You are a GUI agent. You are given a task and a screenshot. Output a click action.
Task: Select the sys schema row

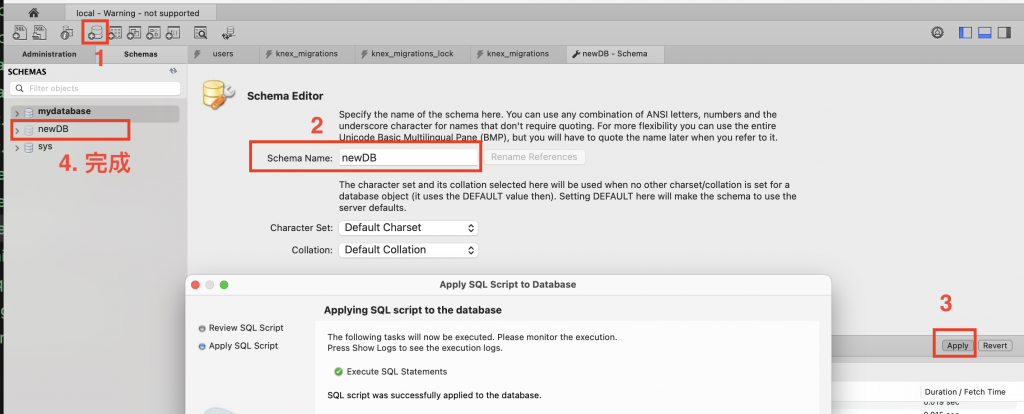point(95,148)
